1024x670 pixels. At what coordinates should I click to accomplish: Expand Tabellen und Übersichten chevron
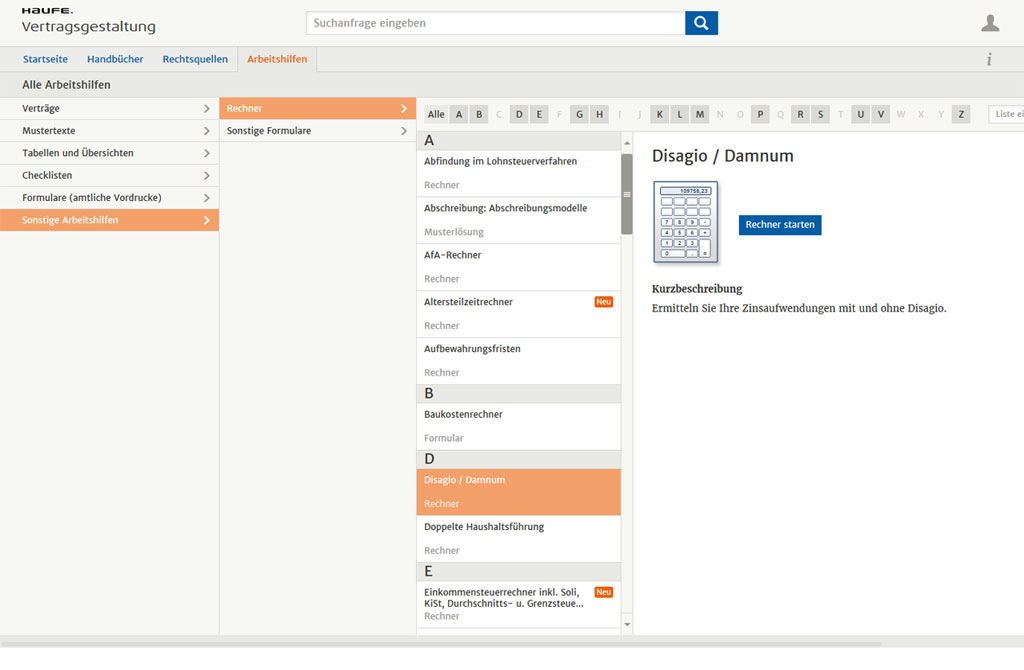(x=206, y=153)
